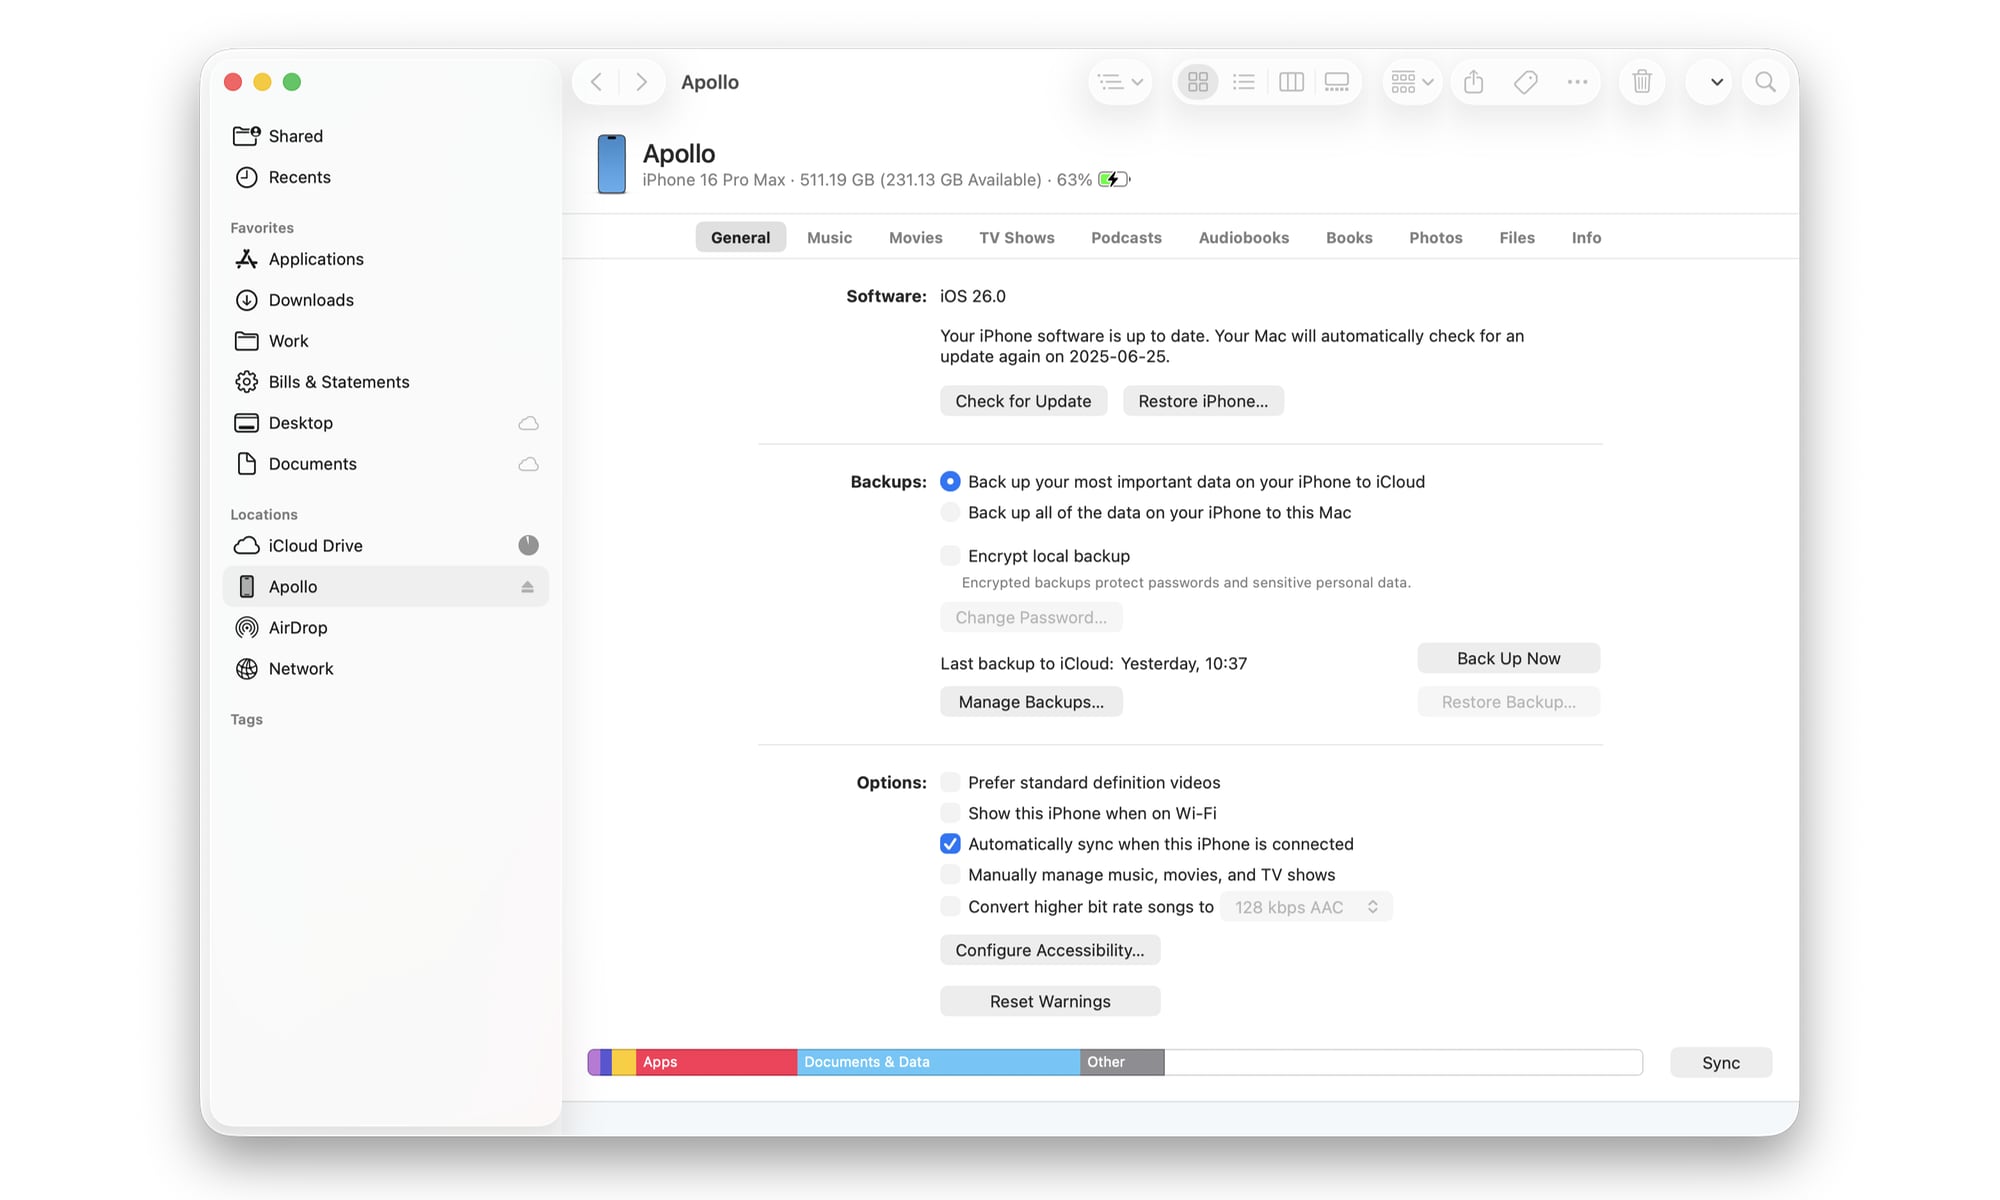Image resolution: width=2000 pixels, height=1200 pixels.
Task: Open the sort options list dropdown
Action: tap(1120, 82)
